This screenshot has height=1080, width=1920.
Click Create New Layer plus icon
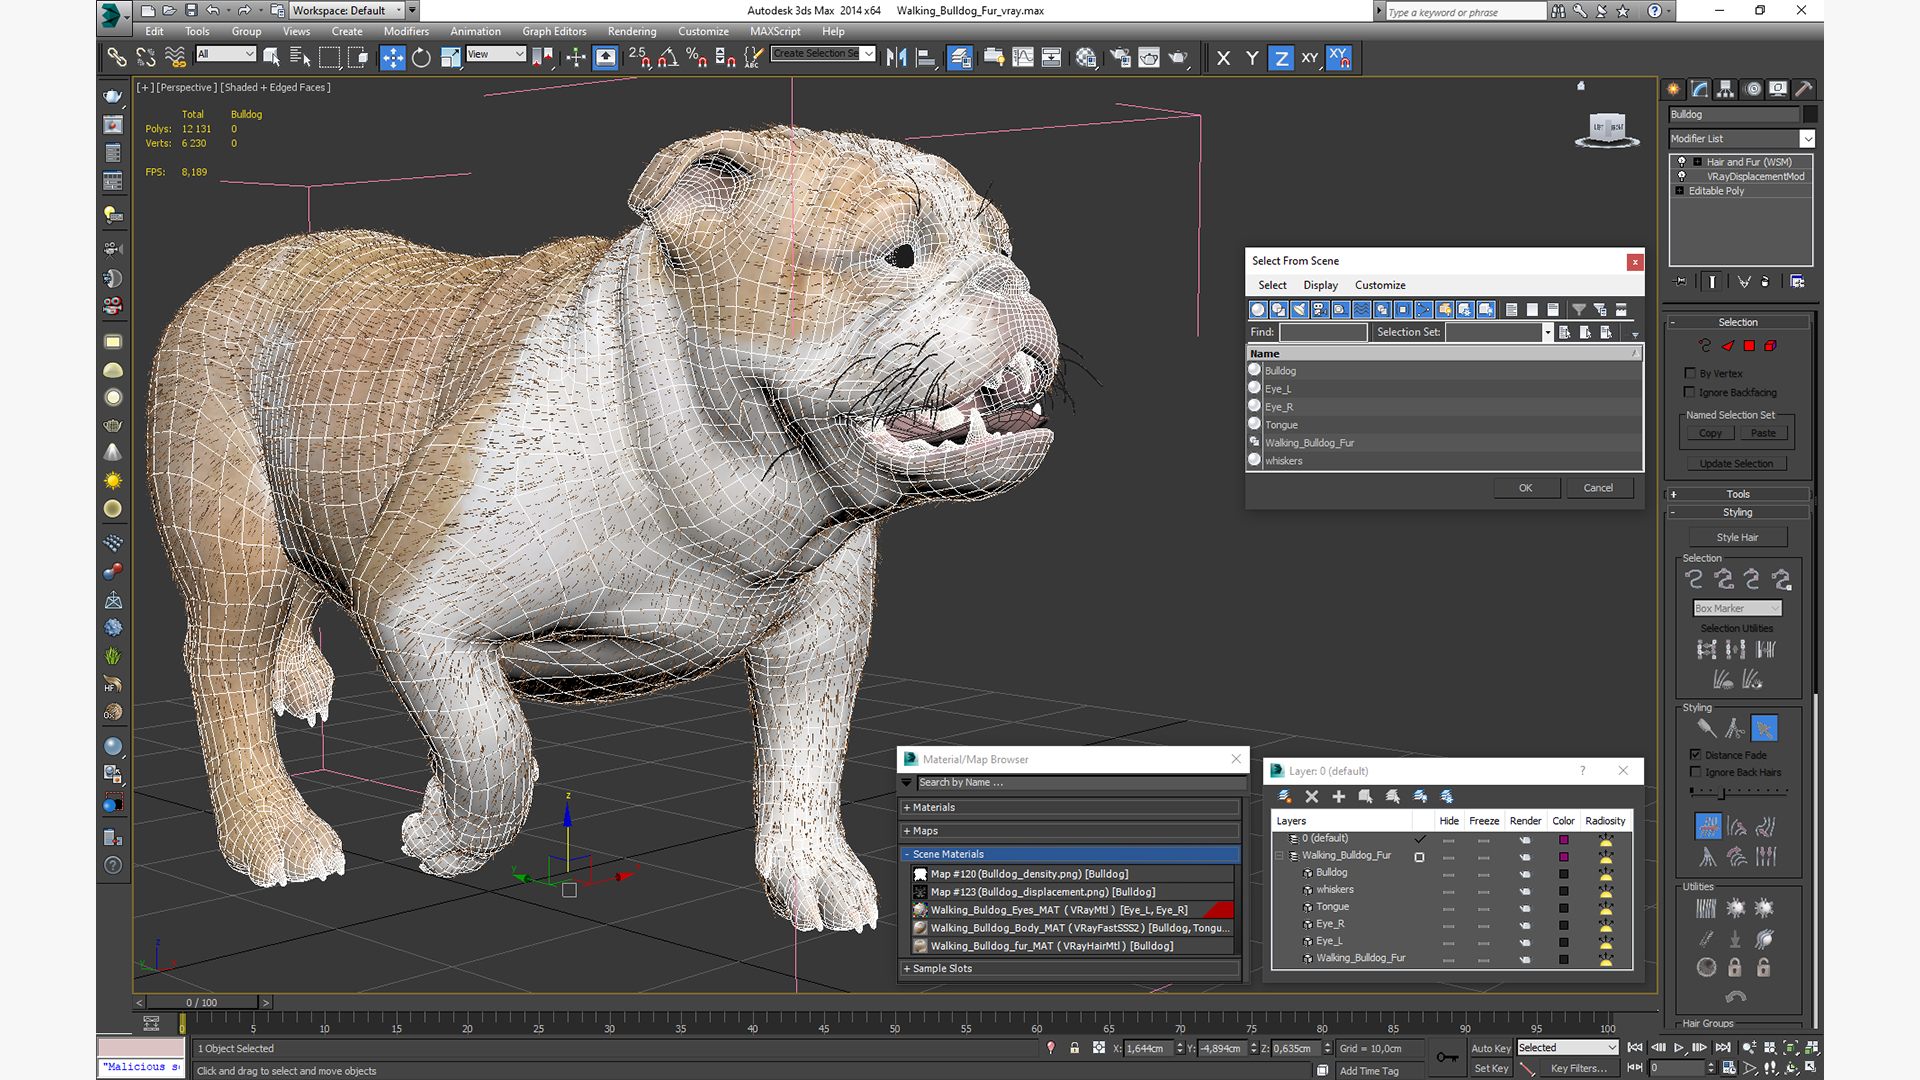1339,797
